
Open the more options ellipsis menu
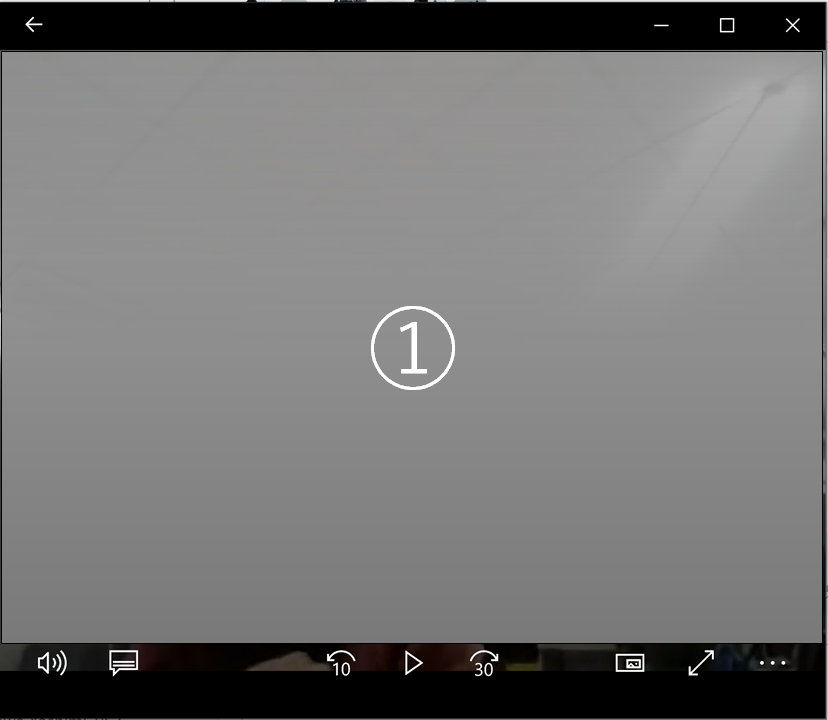pyautogui.click(x=773, y=662)
